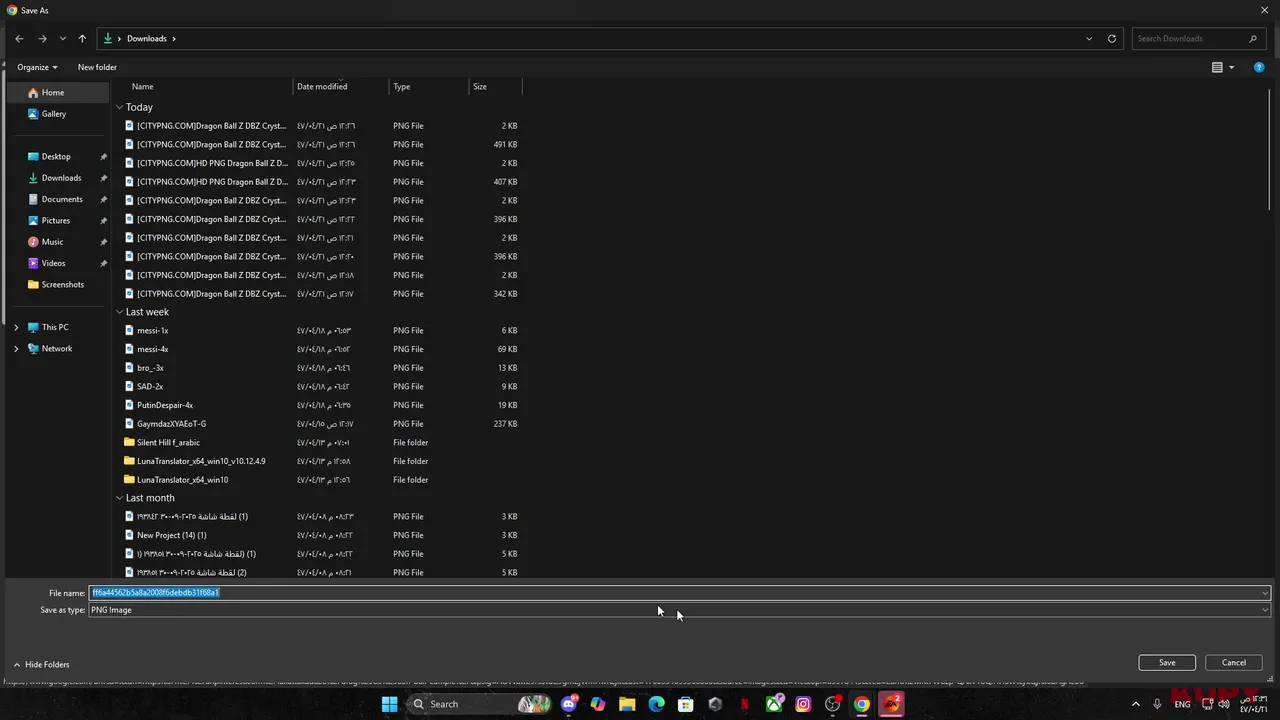Open Microsoft Edge from the taskbar
The height and width of the screenshot is (720, 1280).
click(656, 704)
